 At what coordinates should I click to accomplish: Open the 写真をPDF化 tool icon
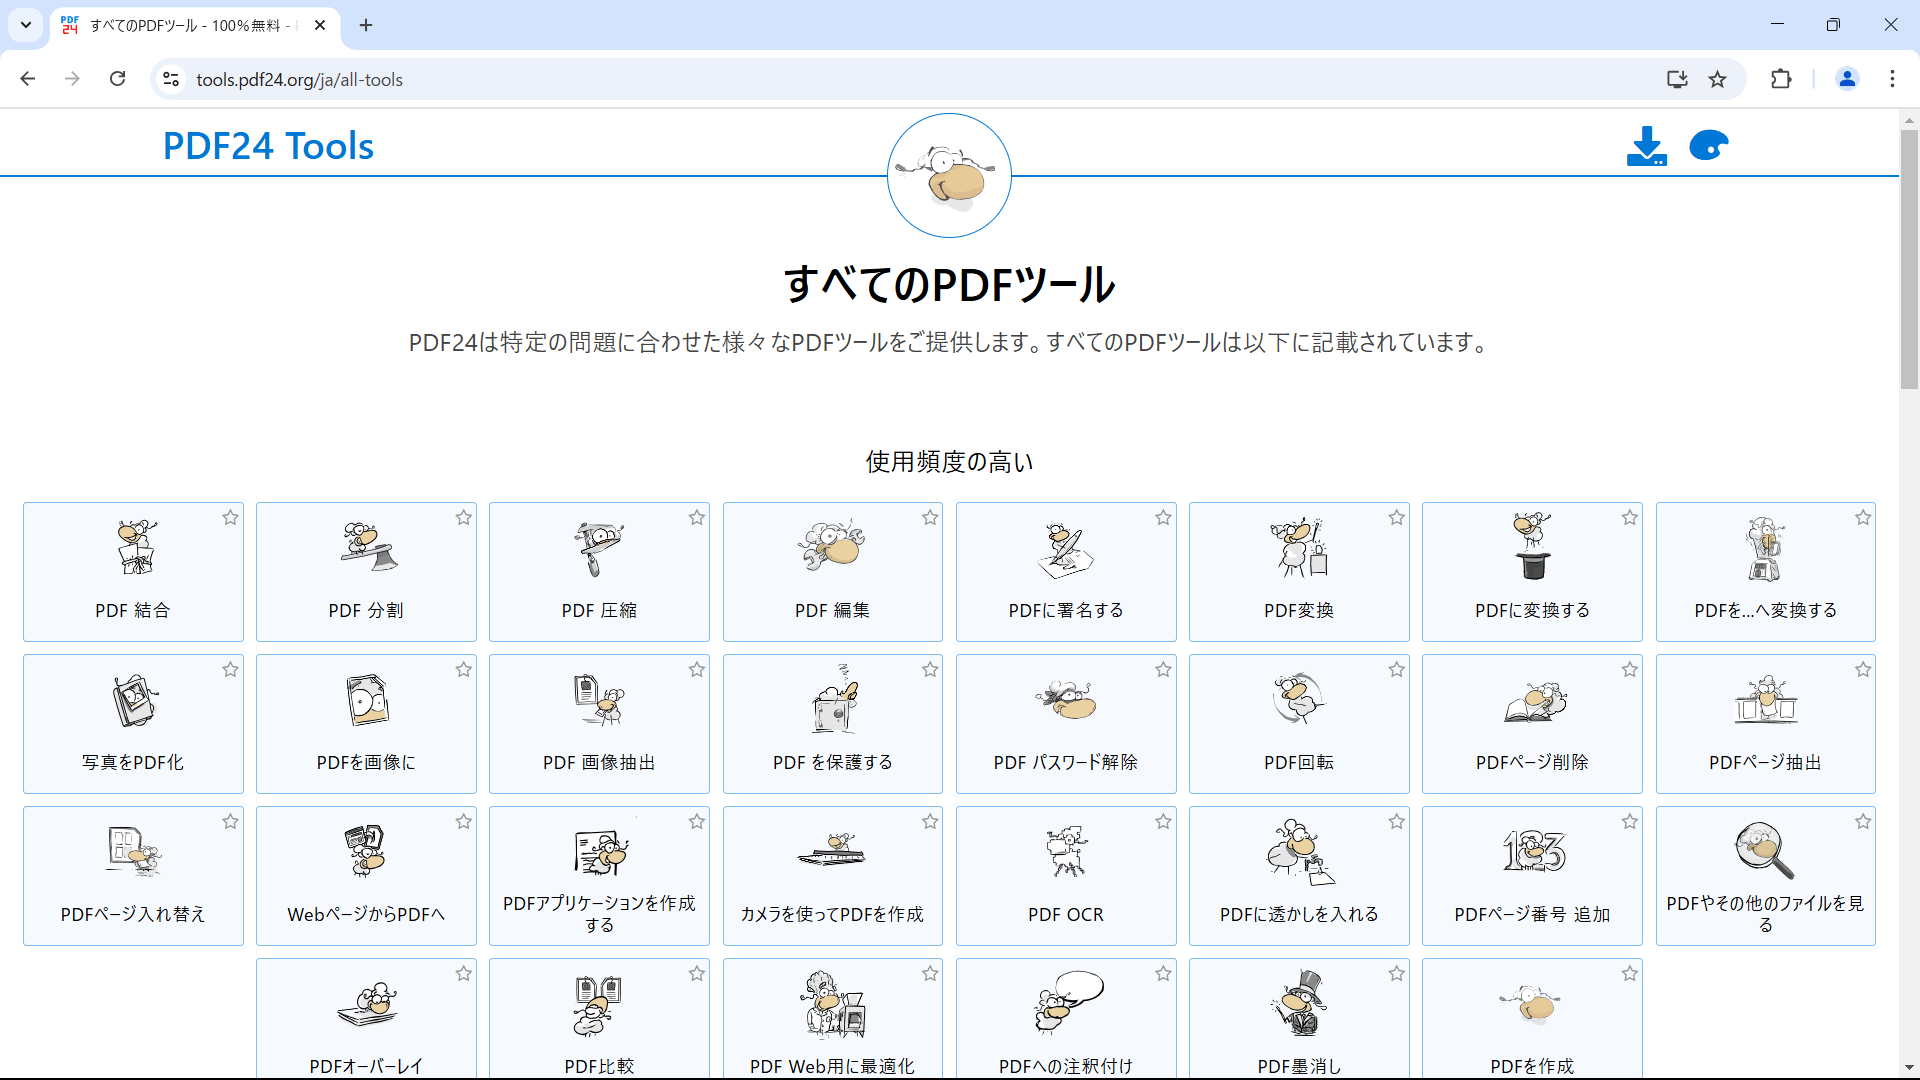click(x=134, y=700)
